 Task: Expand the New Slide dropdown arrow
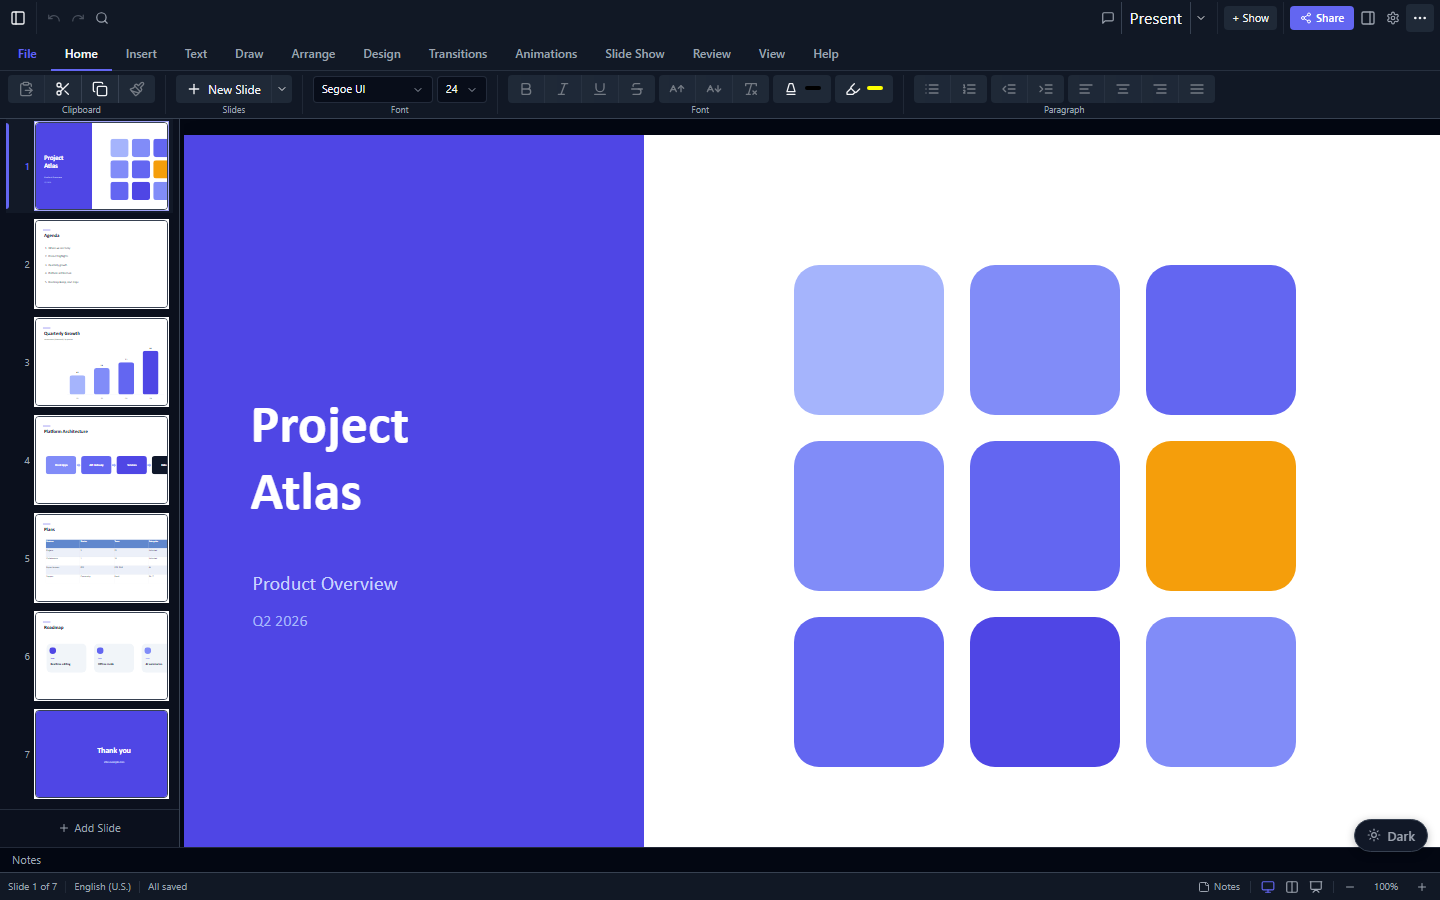pos(282,89)
